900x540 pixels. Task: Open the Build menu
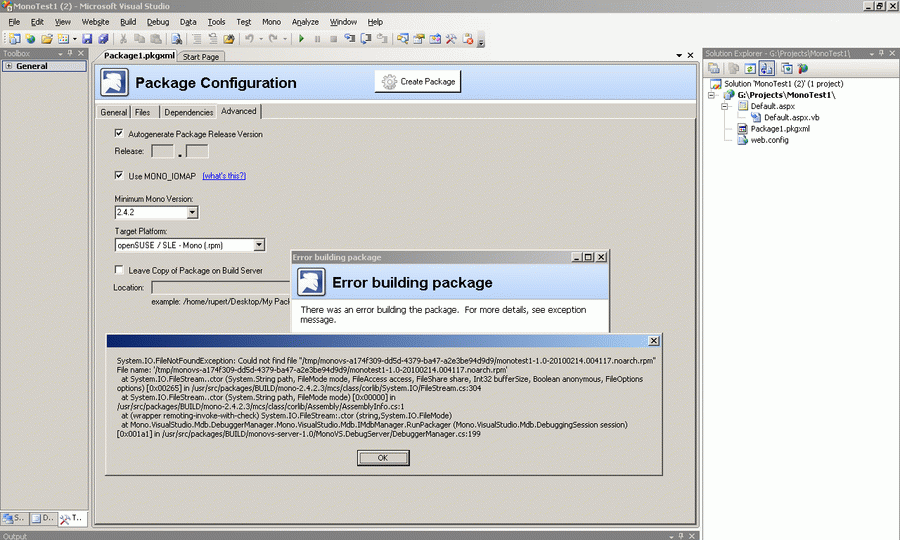(128, 22)
